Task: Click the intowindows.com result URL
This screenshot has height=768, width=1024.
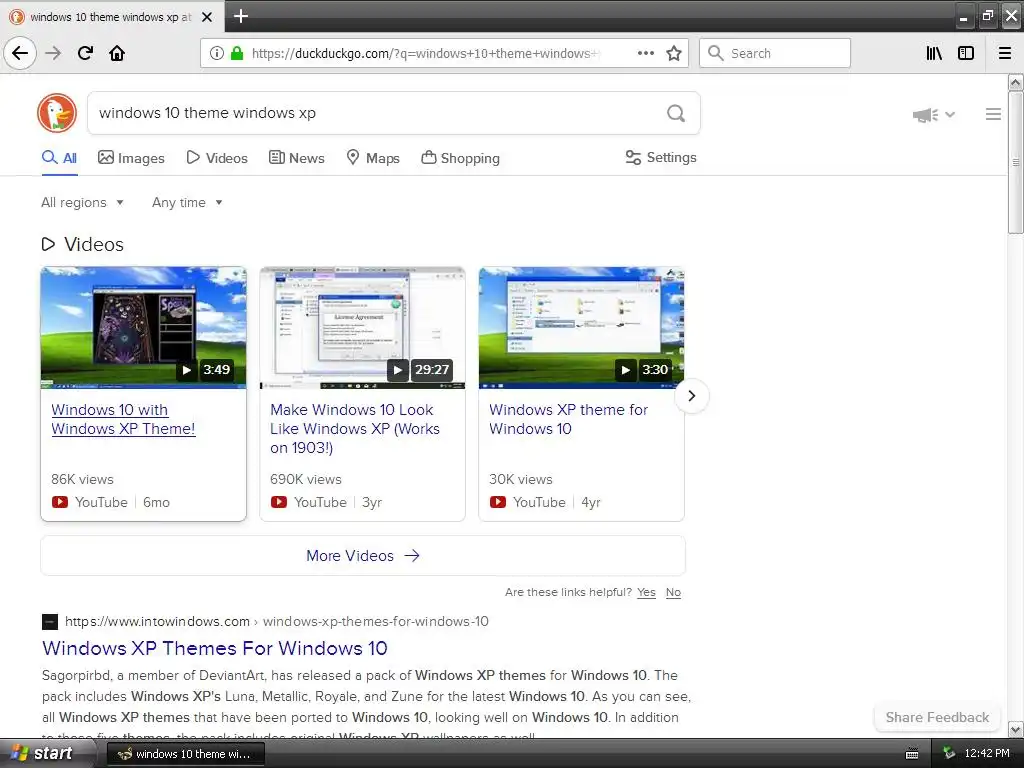Action: pyautogui.click(x=277, y=622)
